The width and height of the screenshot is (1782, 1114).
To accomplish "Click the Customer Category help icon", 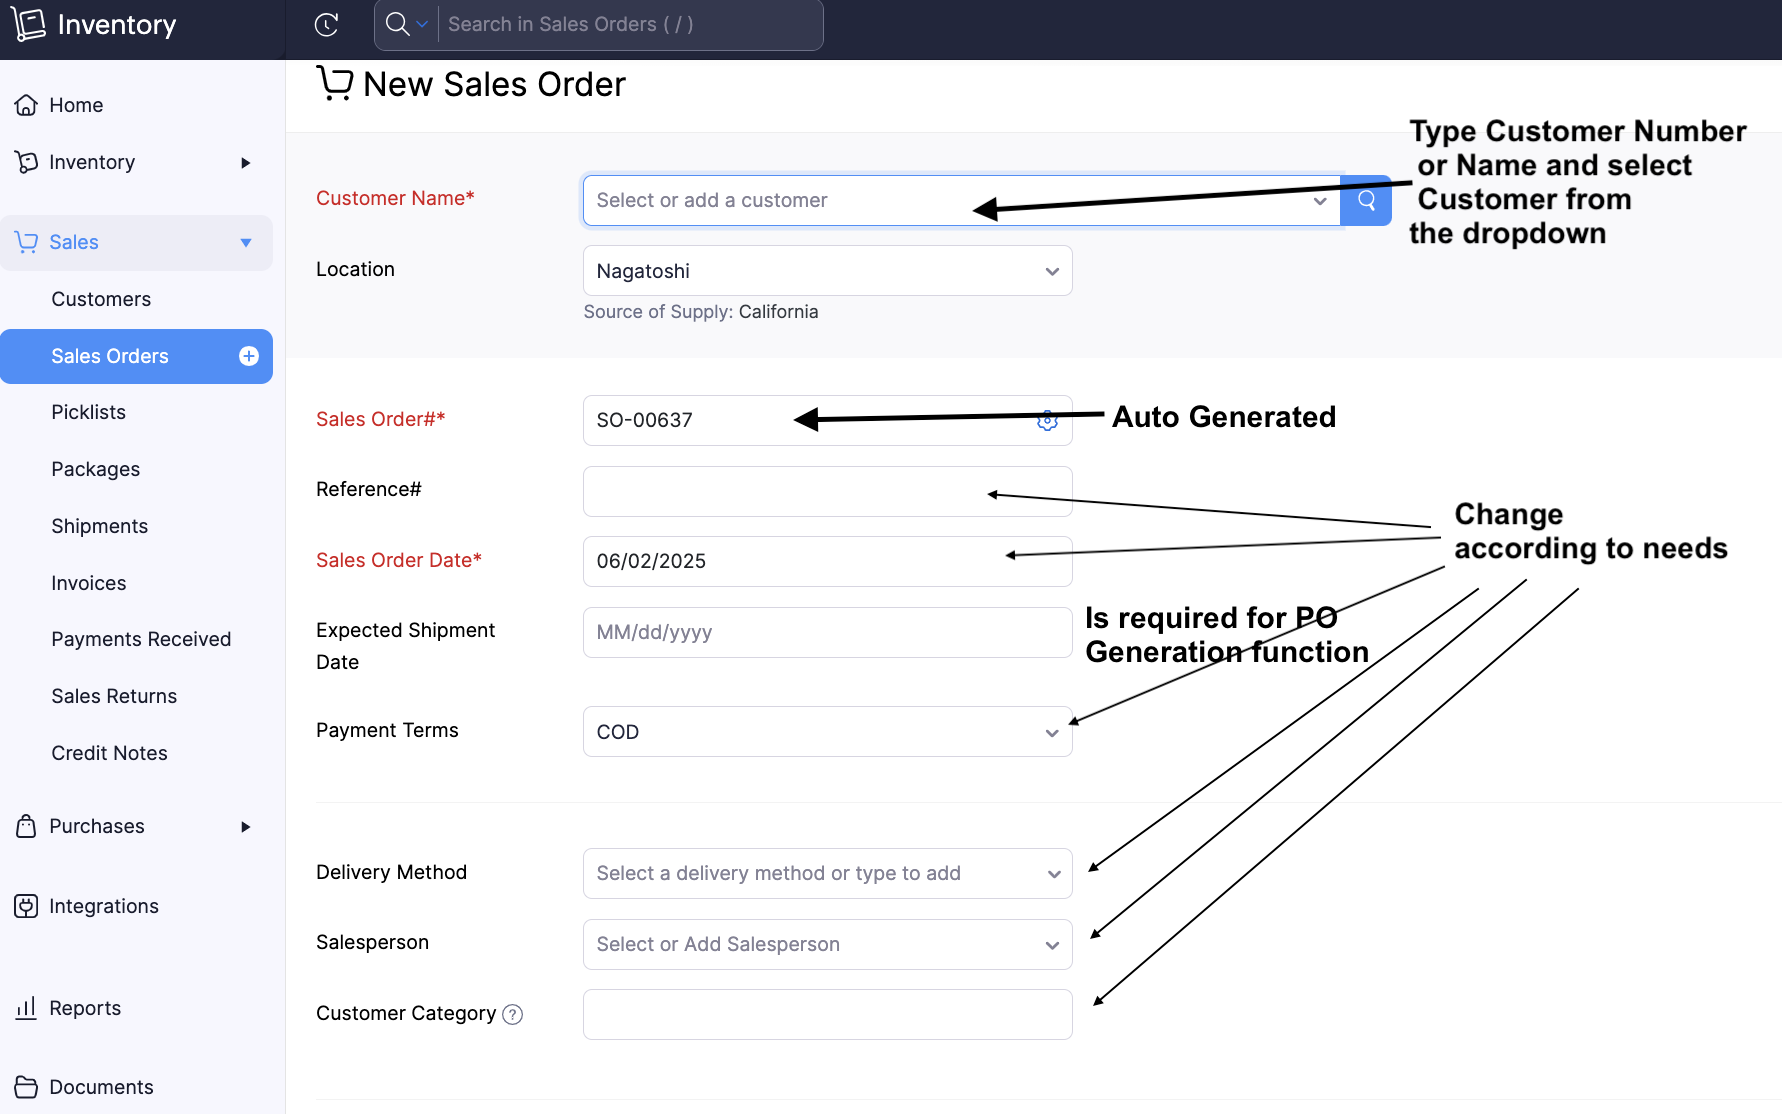I will pos(513,1014).
